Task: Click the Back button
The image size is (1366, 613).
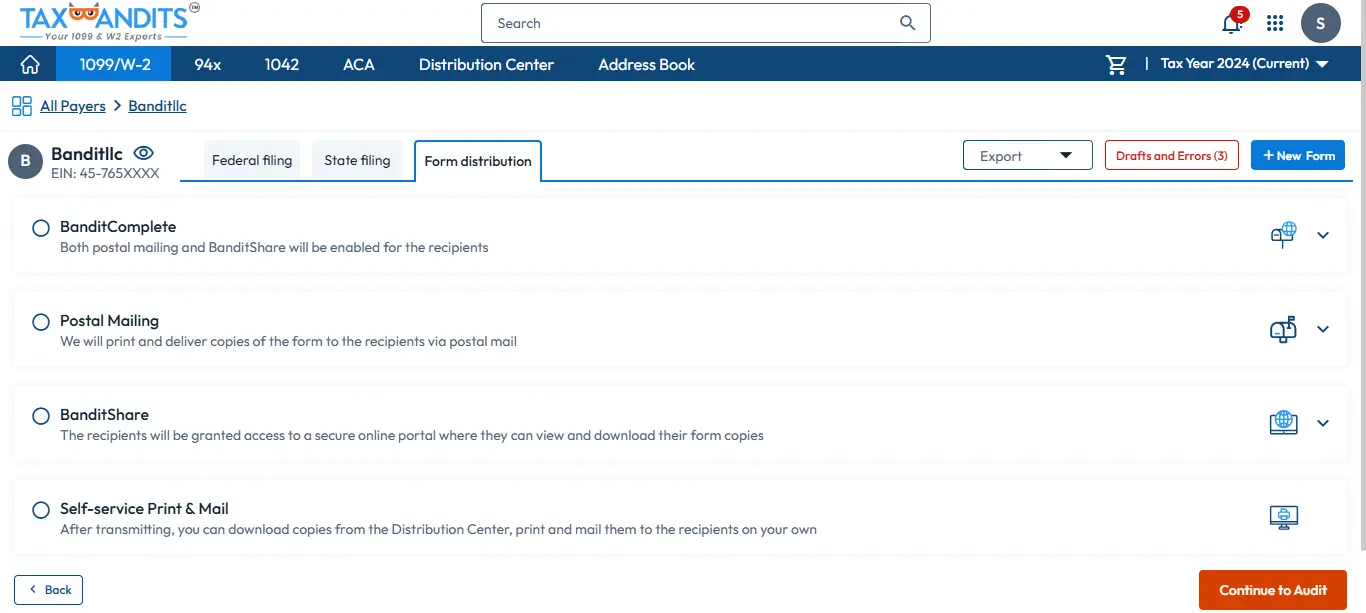Action: tap(49, 590)
